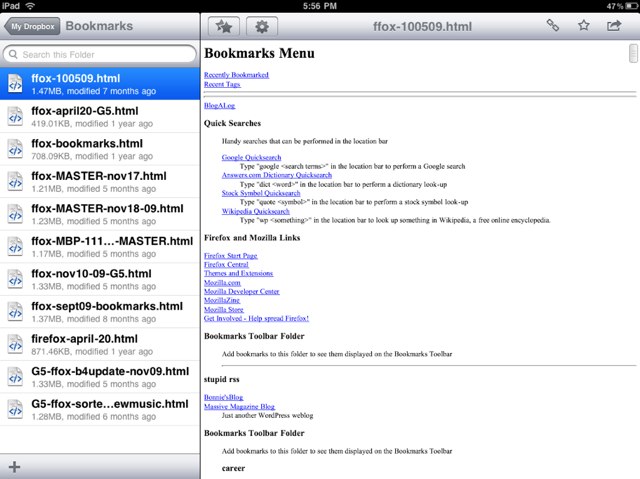Open the favorites star toolbar button
Image resolution: width=640 pixels, height=479 pixels.
point(224,27)
